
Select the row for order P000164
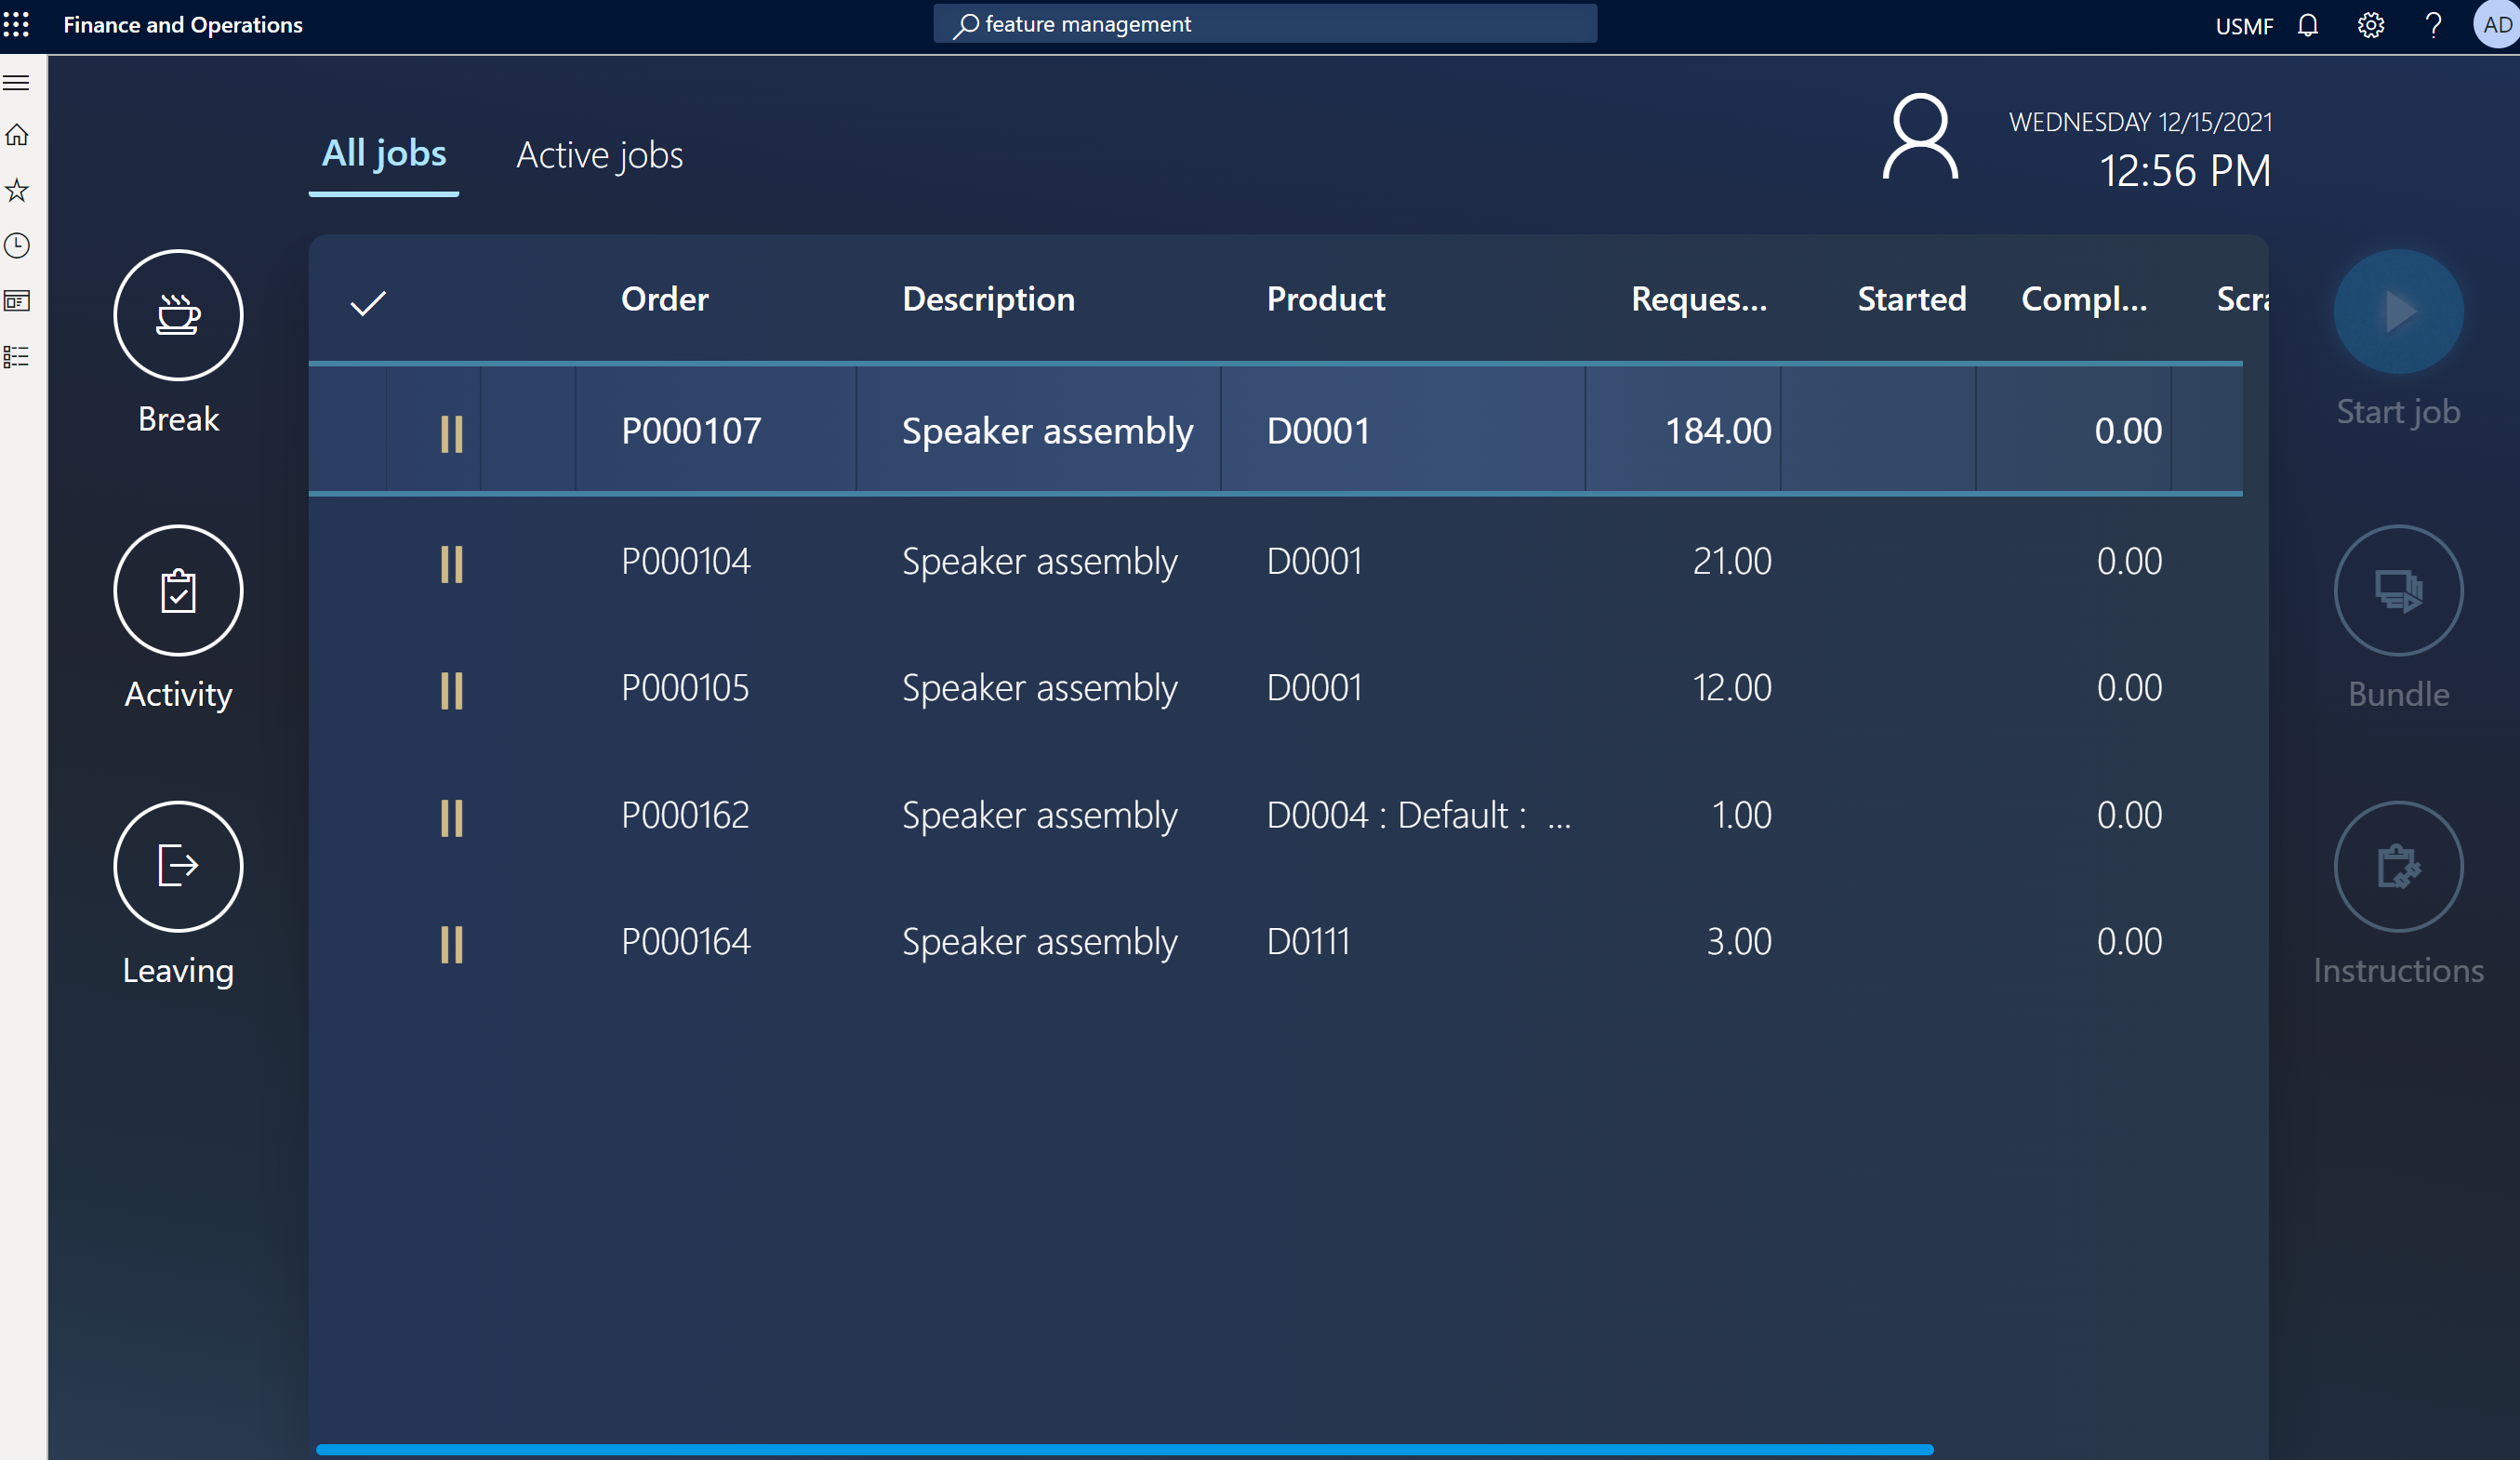(686, 942)
